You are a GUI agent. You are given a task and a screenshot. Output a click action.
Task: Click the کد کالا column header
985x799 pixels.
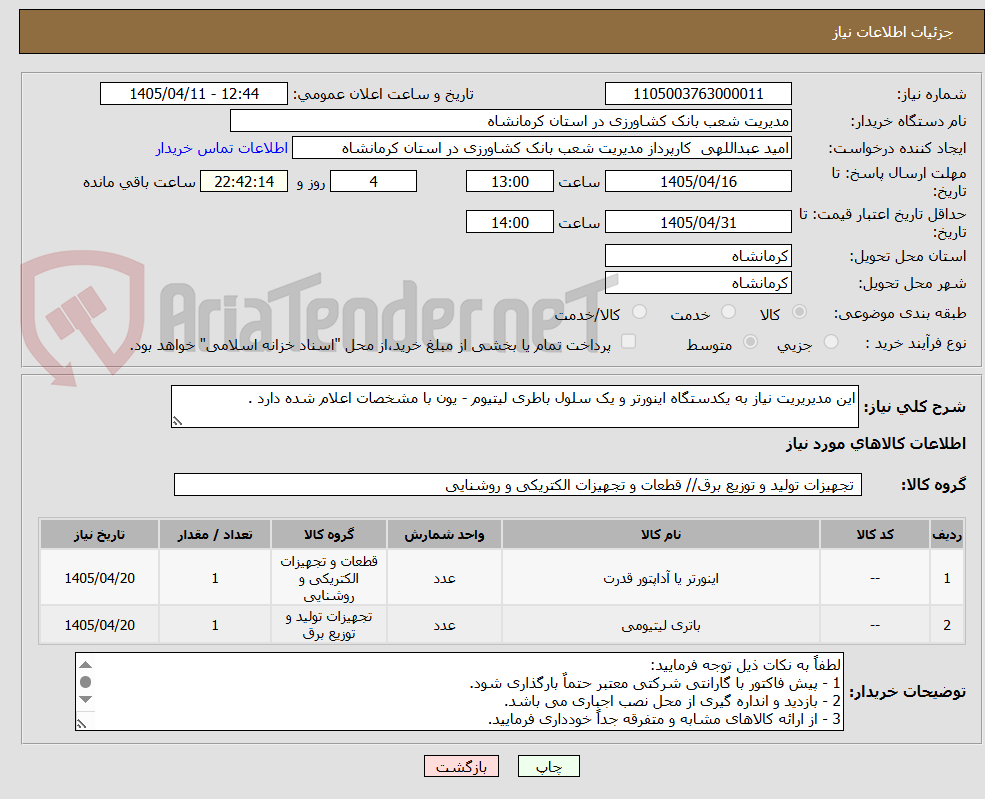[x=874, y=535]
